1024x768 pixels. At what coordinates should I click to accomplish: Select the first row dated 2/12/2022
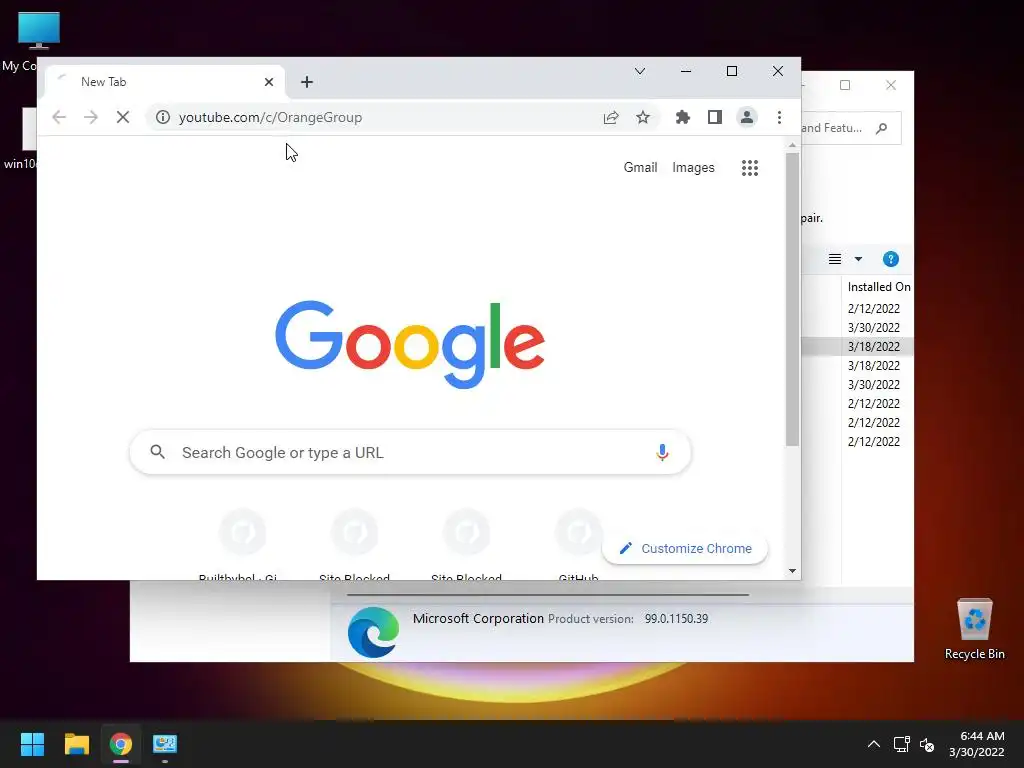[874, 308]
